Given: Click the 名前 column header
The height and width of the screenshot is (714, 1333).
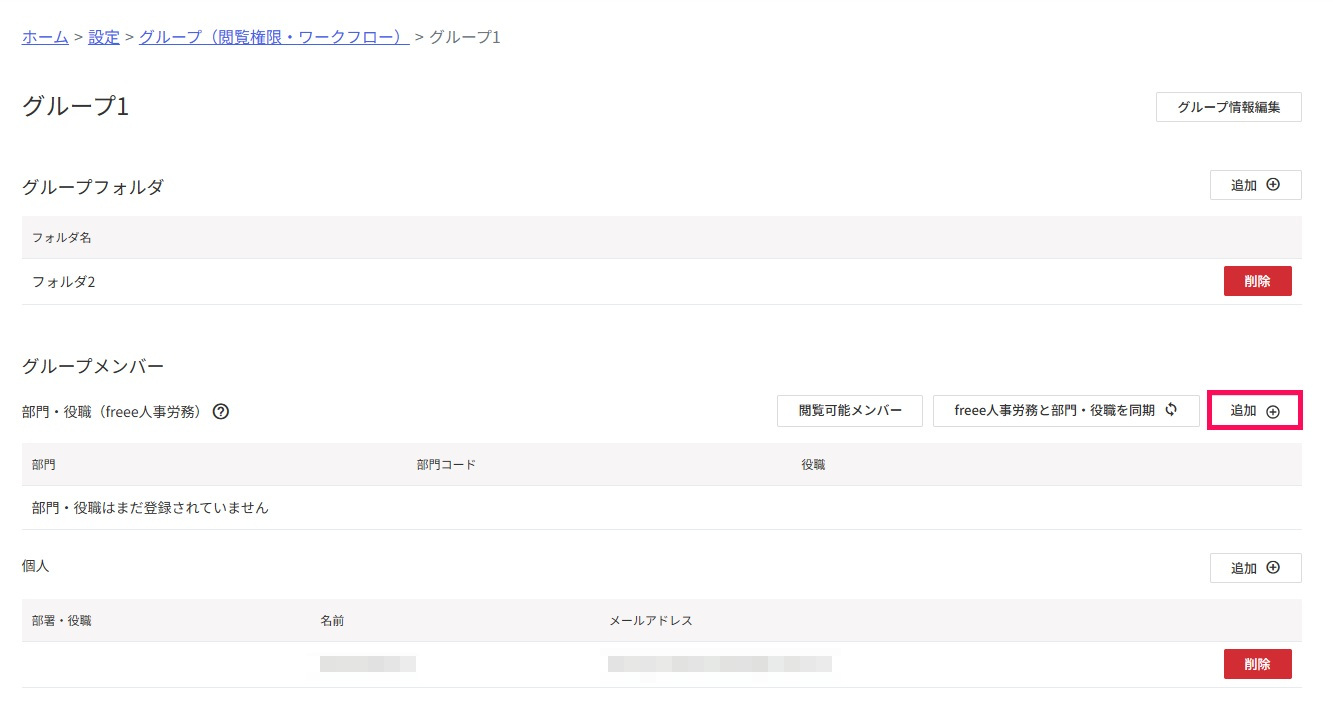Looking at the screenshot, I should (x=332, y=621).
